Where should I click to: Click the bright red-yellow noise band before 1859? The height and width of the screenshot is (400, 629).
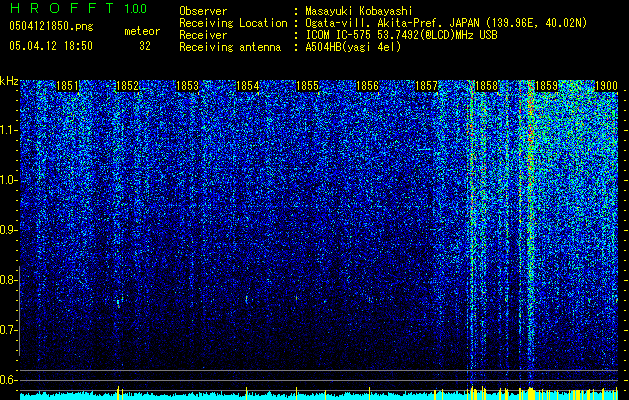point(531,233)
